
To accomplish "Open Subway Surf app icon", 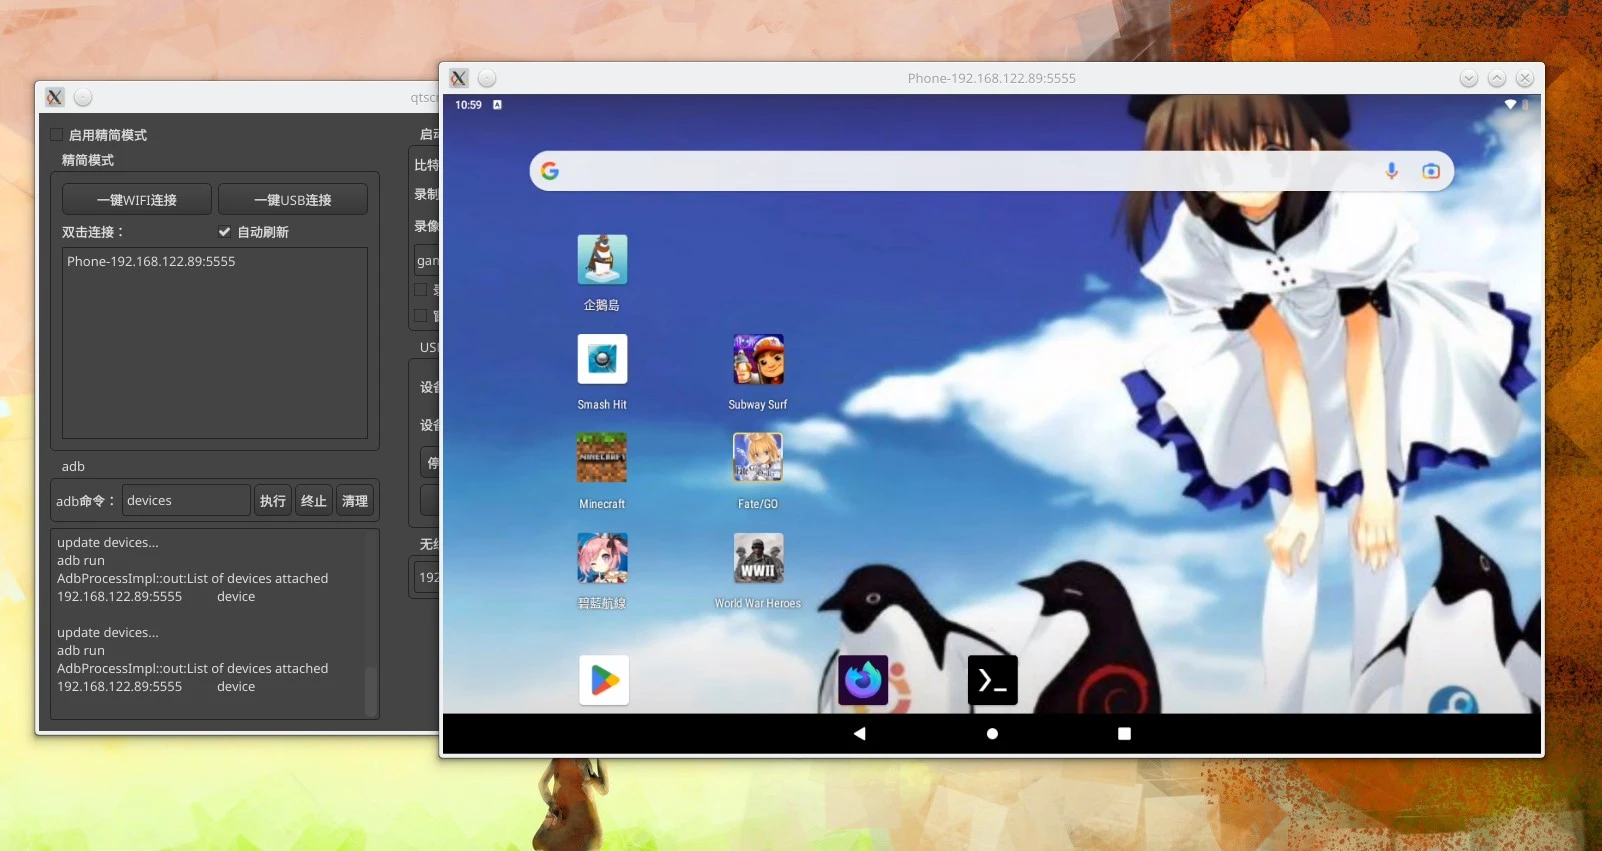I will point(758,359).
